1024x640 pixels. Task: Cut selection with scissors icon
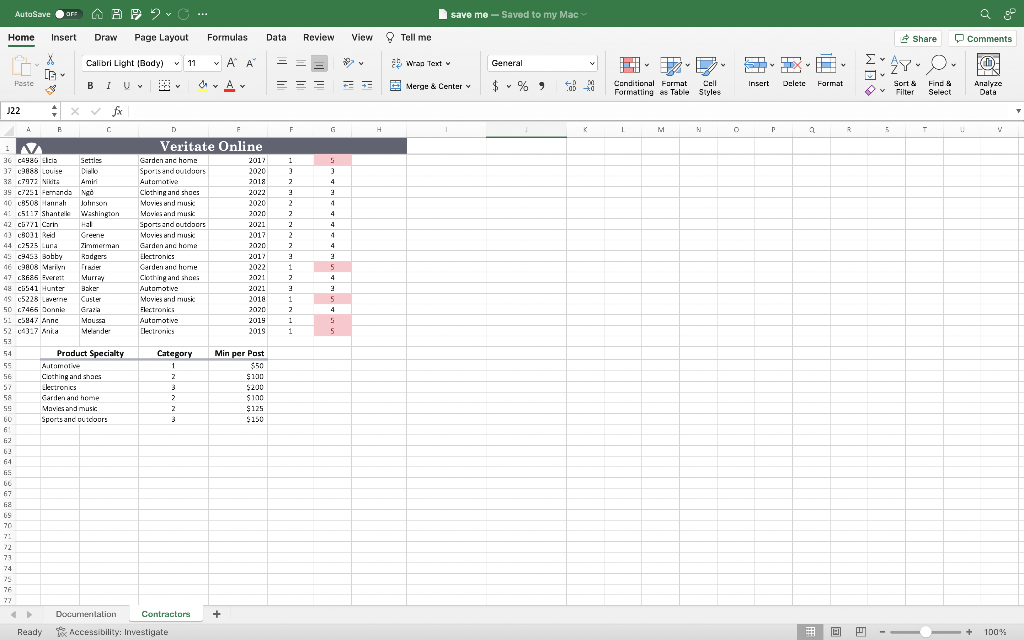click(50, 60)
